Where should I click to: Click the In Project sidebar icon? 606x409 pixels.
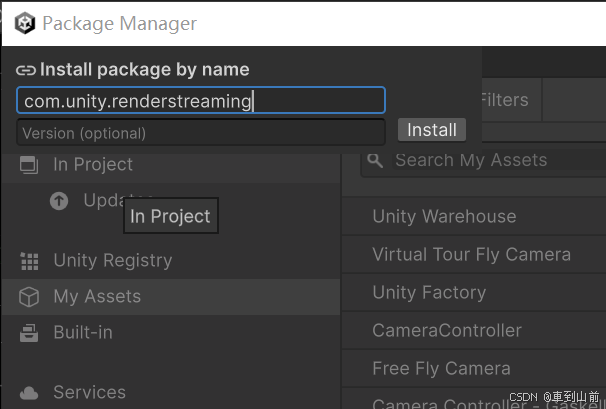[29, 165]
